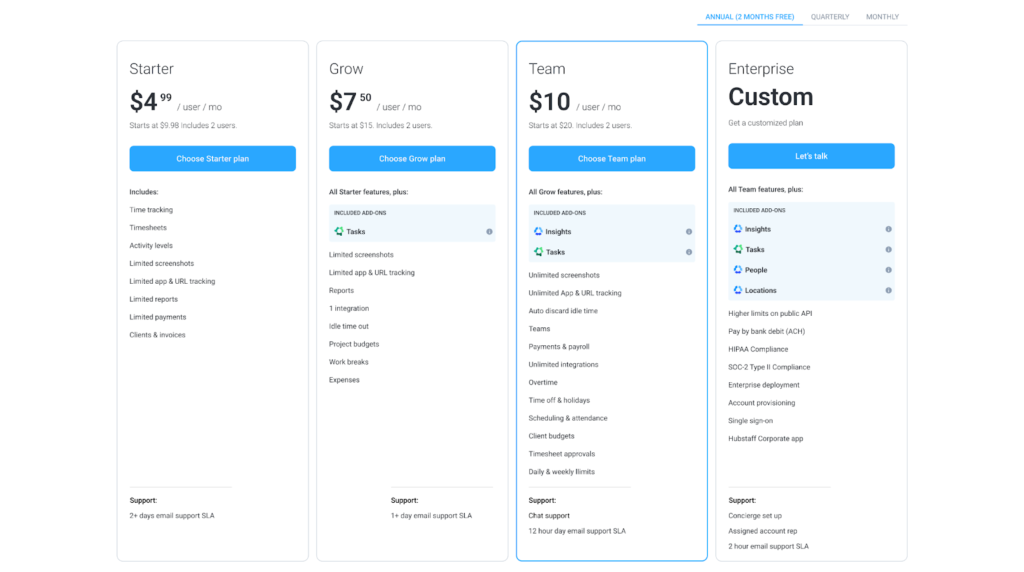Image resolution: width=1024 pixels, height=572 pixels.
Task: Click the People add-on icon in Enterprise plan
Action: click(738, 270)
